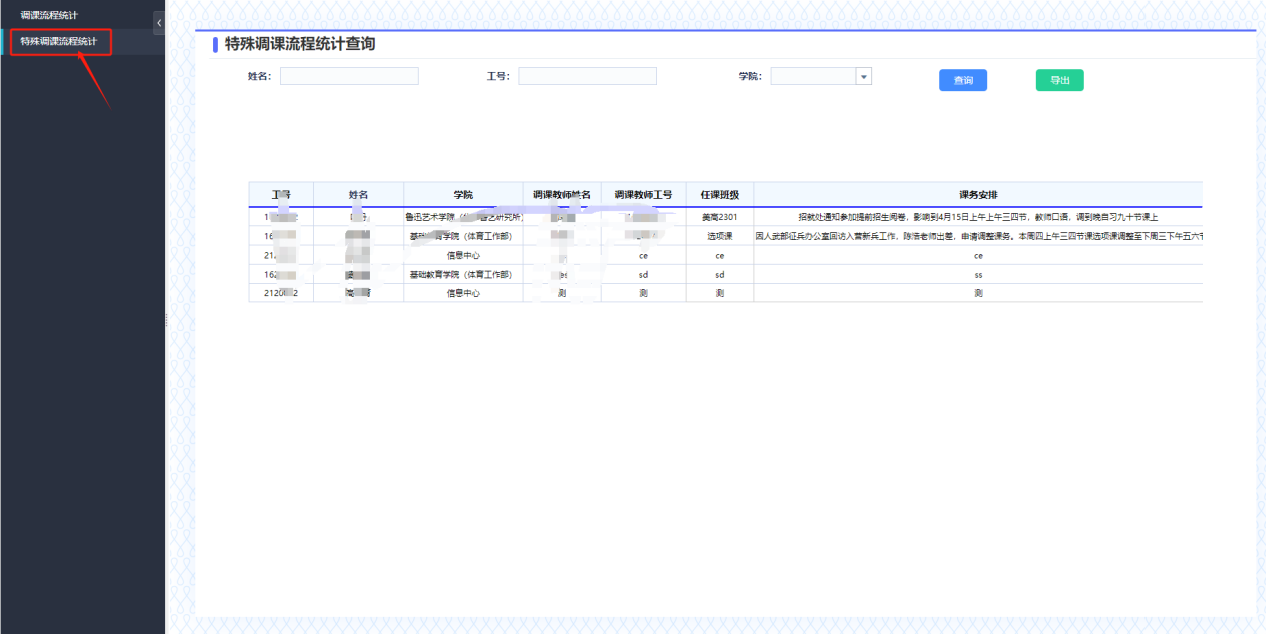1266x634 pixels.
Task: Click the green 导出 button
Action: [x=1059, y=80]
